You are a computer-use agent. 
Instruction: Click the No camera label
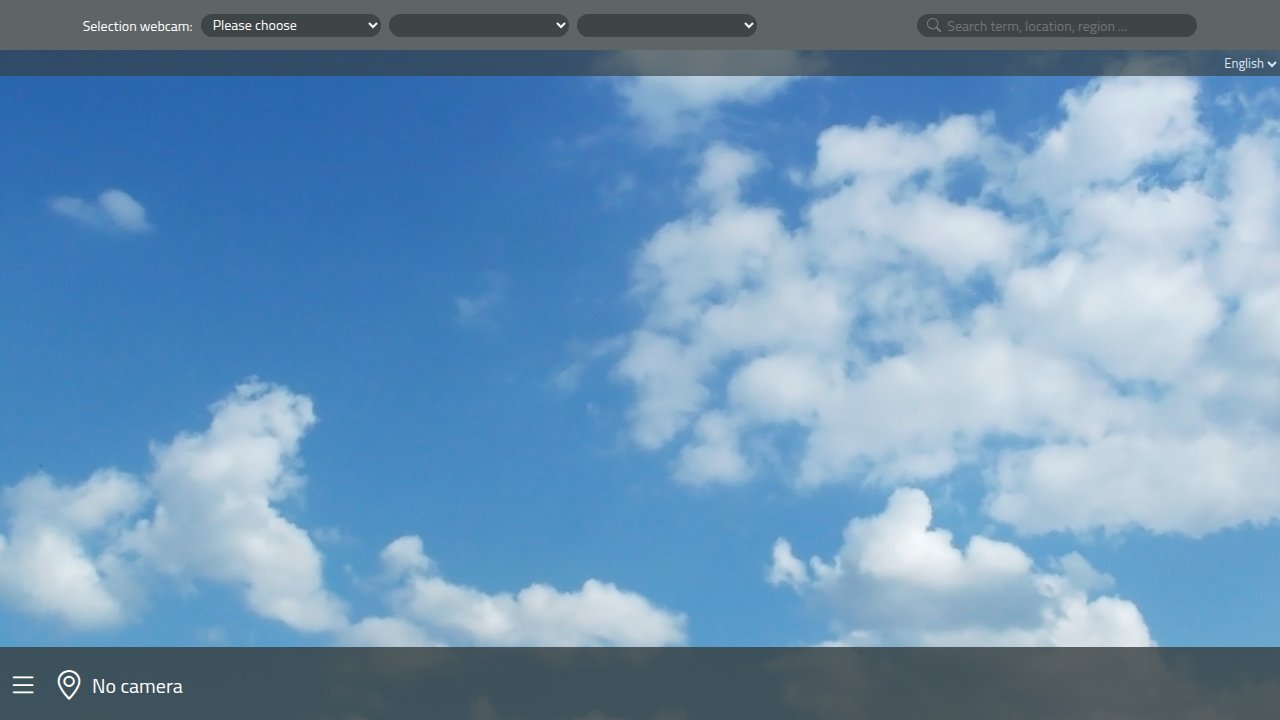[137, 686]
